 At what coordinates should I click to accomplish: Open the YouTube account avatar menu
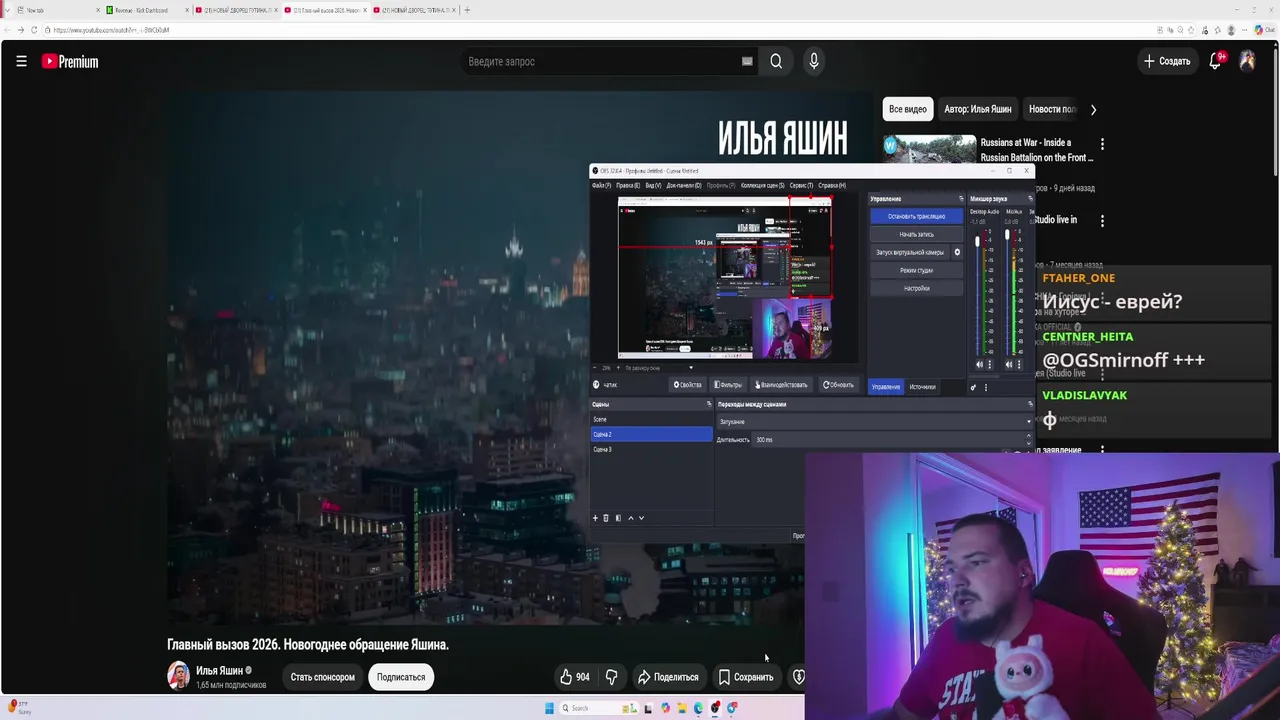tap(1247, 61)
